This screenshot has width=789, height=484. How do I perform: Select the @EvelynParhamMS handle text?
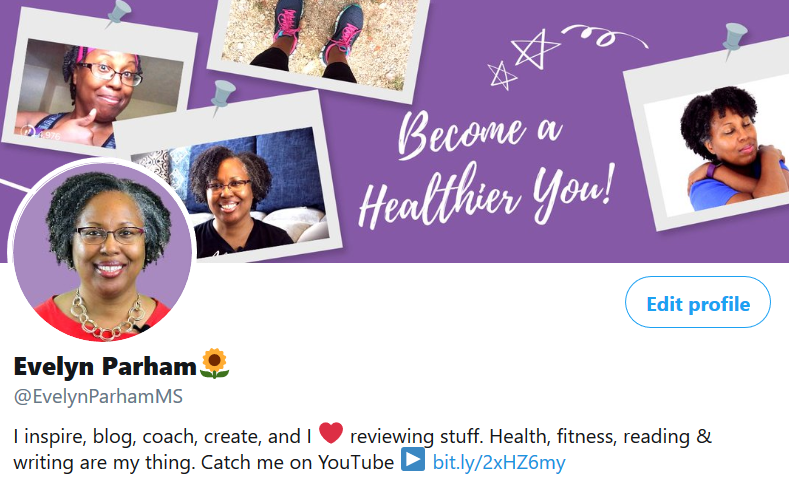click(x=98, y=397)
